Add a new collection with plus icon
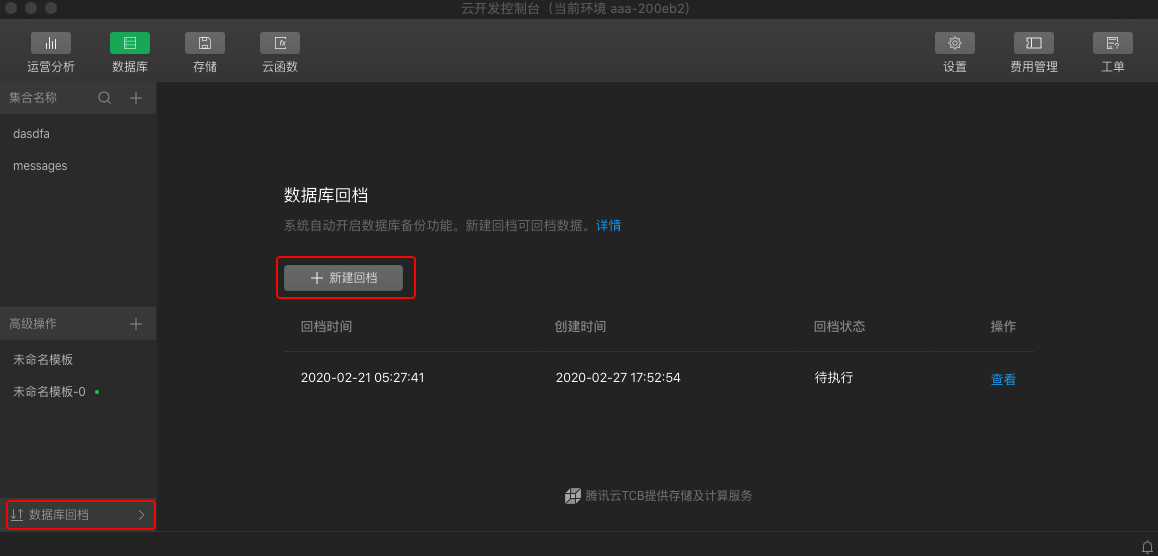Image resolution: width=1158 pixels, height=556 pixels. click(x=136, y=98)
